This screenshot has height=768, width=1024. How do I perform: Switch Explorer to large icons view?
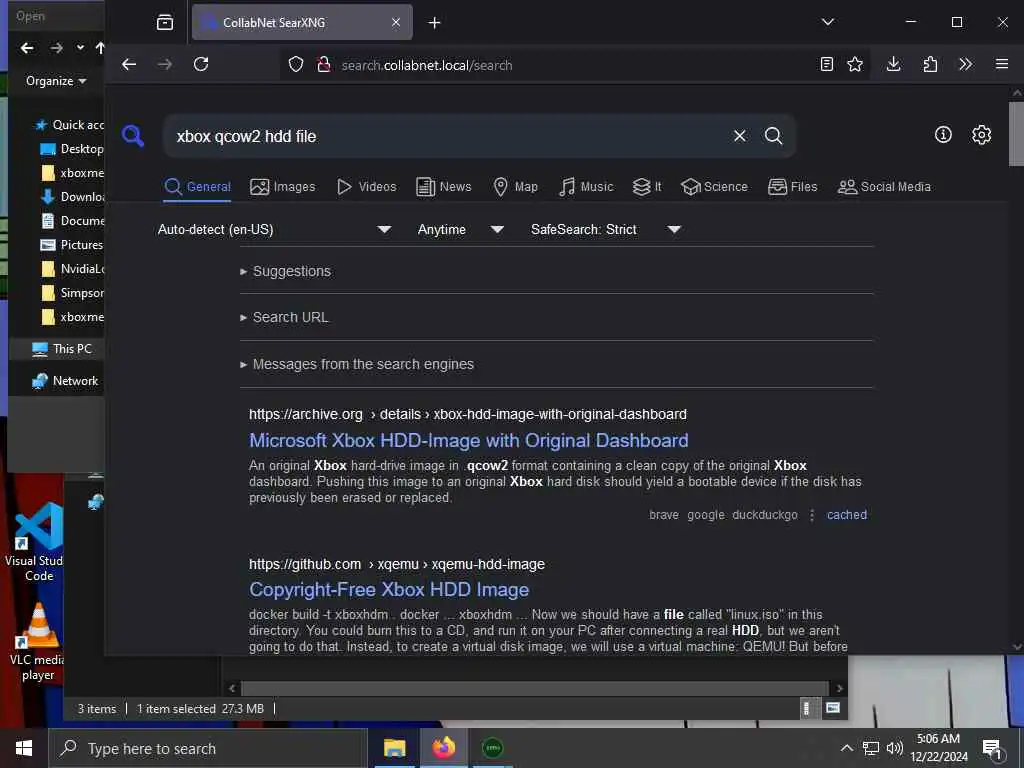pyautogui.click(x=833, y=708)
